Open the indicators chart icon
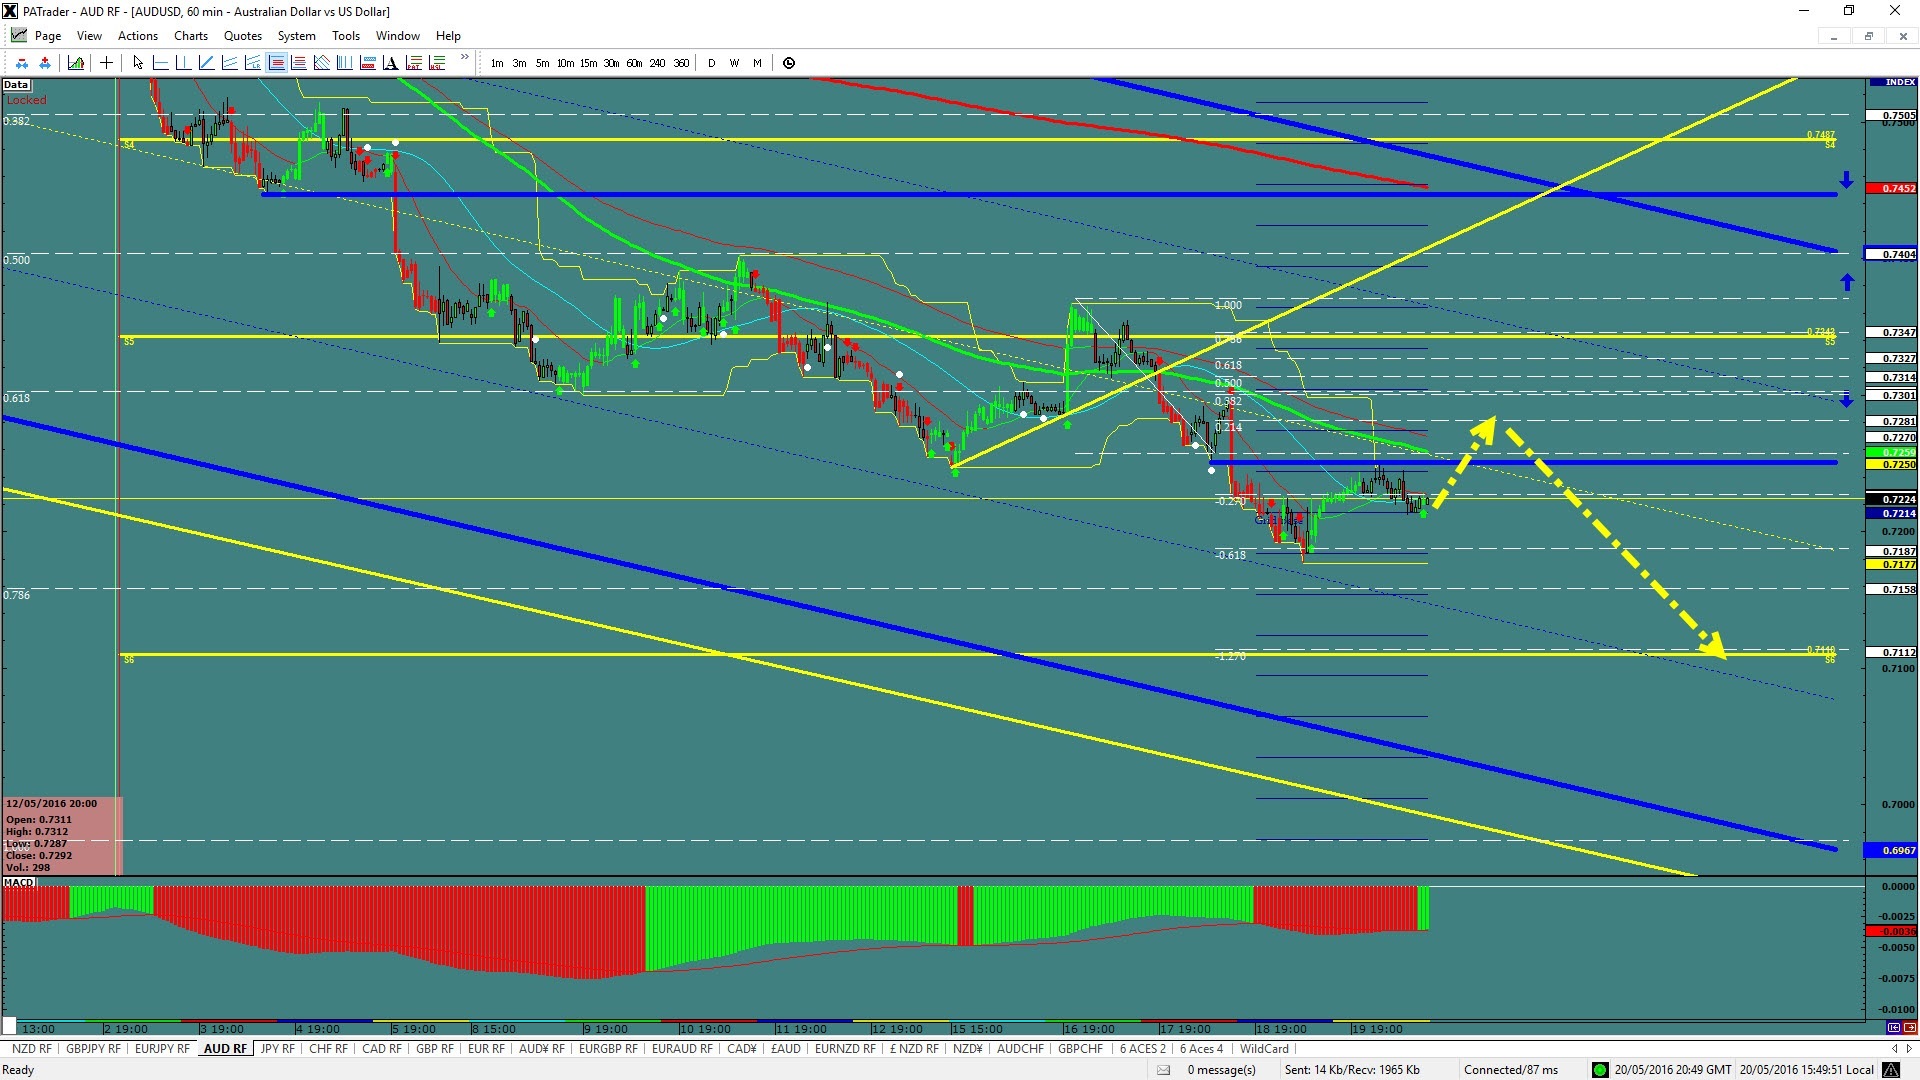 tap(76, 63)
